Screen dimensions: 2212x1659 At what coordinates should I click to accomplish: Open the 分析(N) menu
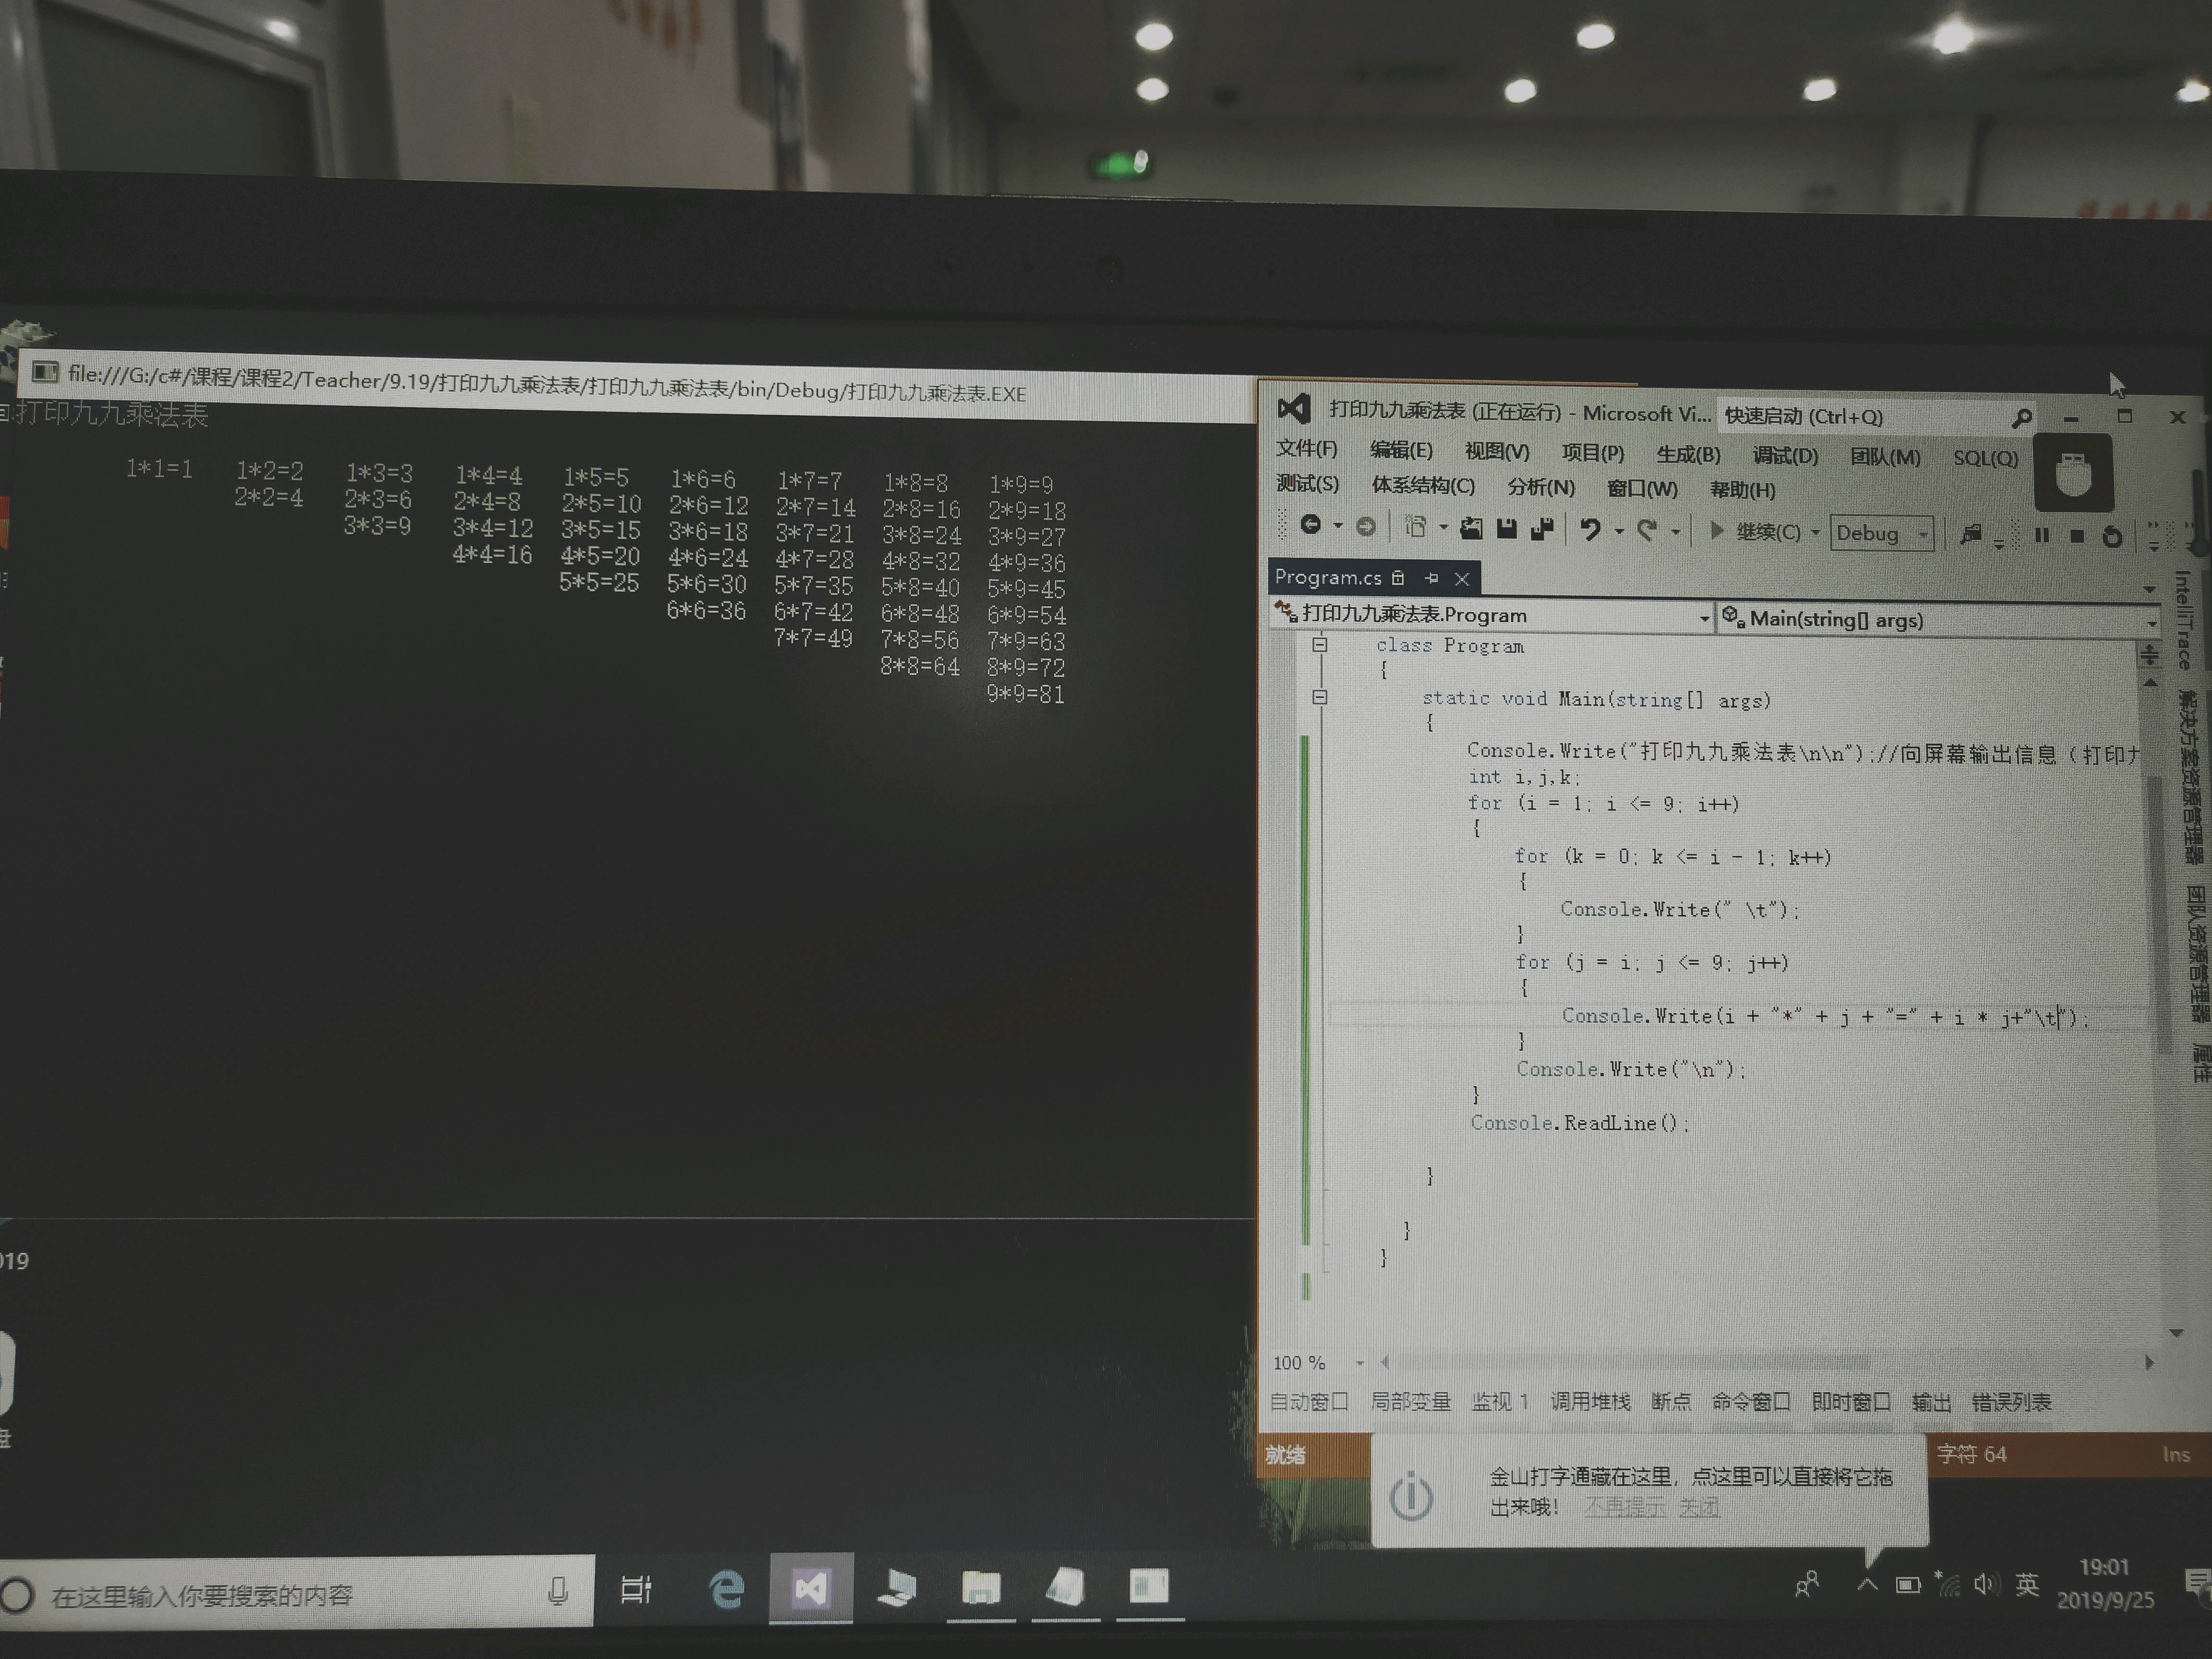click(x=1541, y=487)
